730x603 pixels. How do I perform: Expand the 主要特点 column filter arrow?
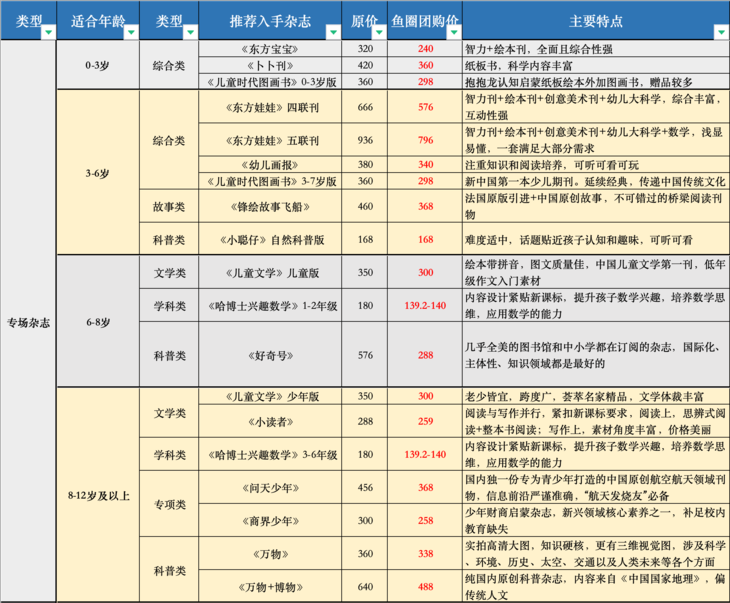[x=720, y=32]
